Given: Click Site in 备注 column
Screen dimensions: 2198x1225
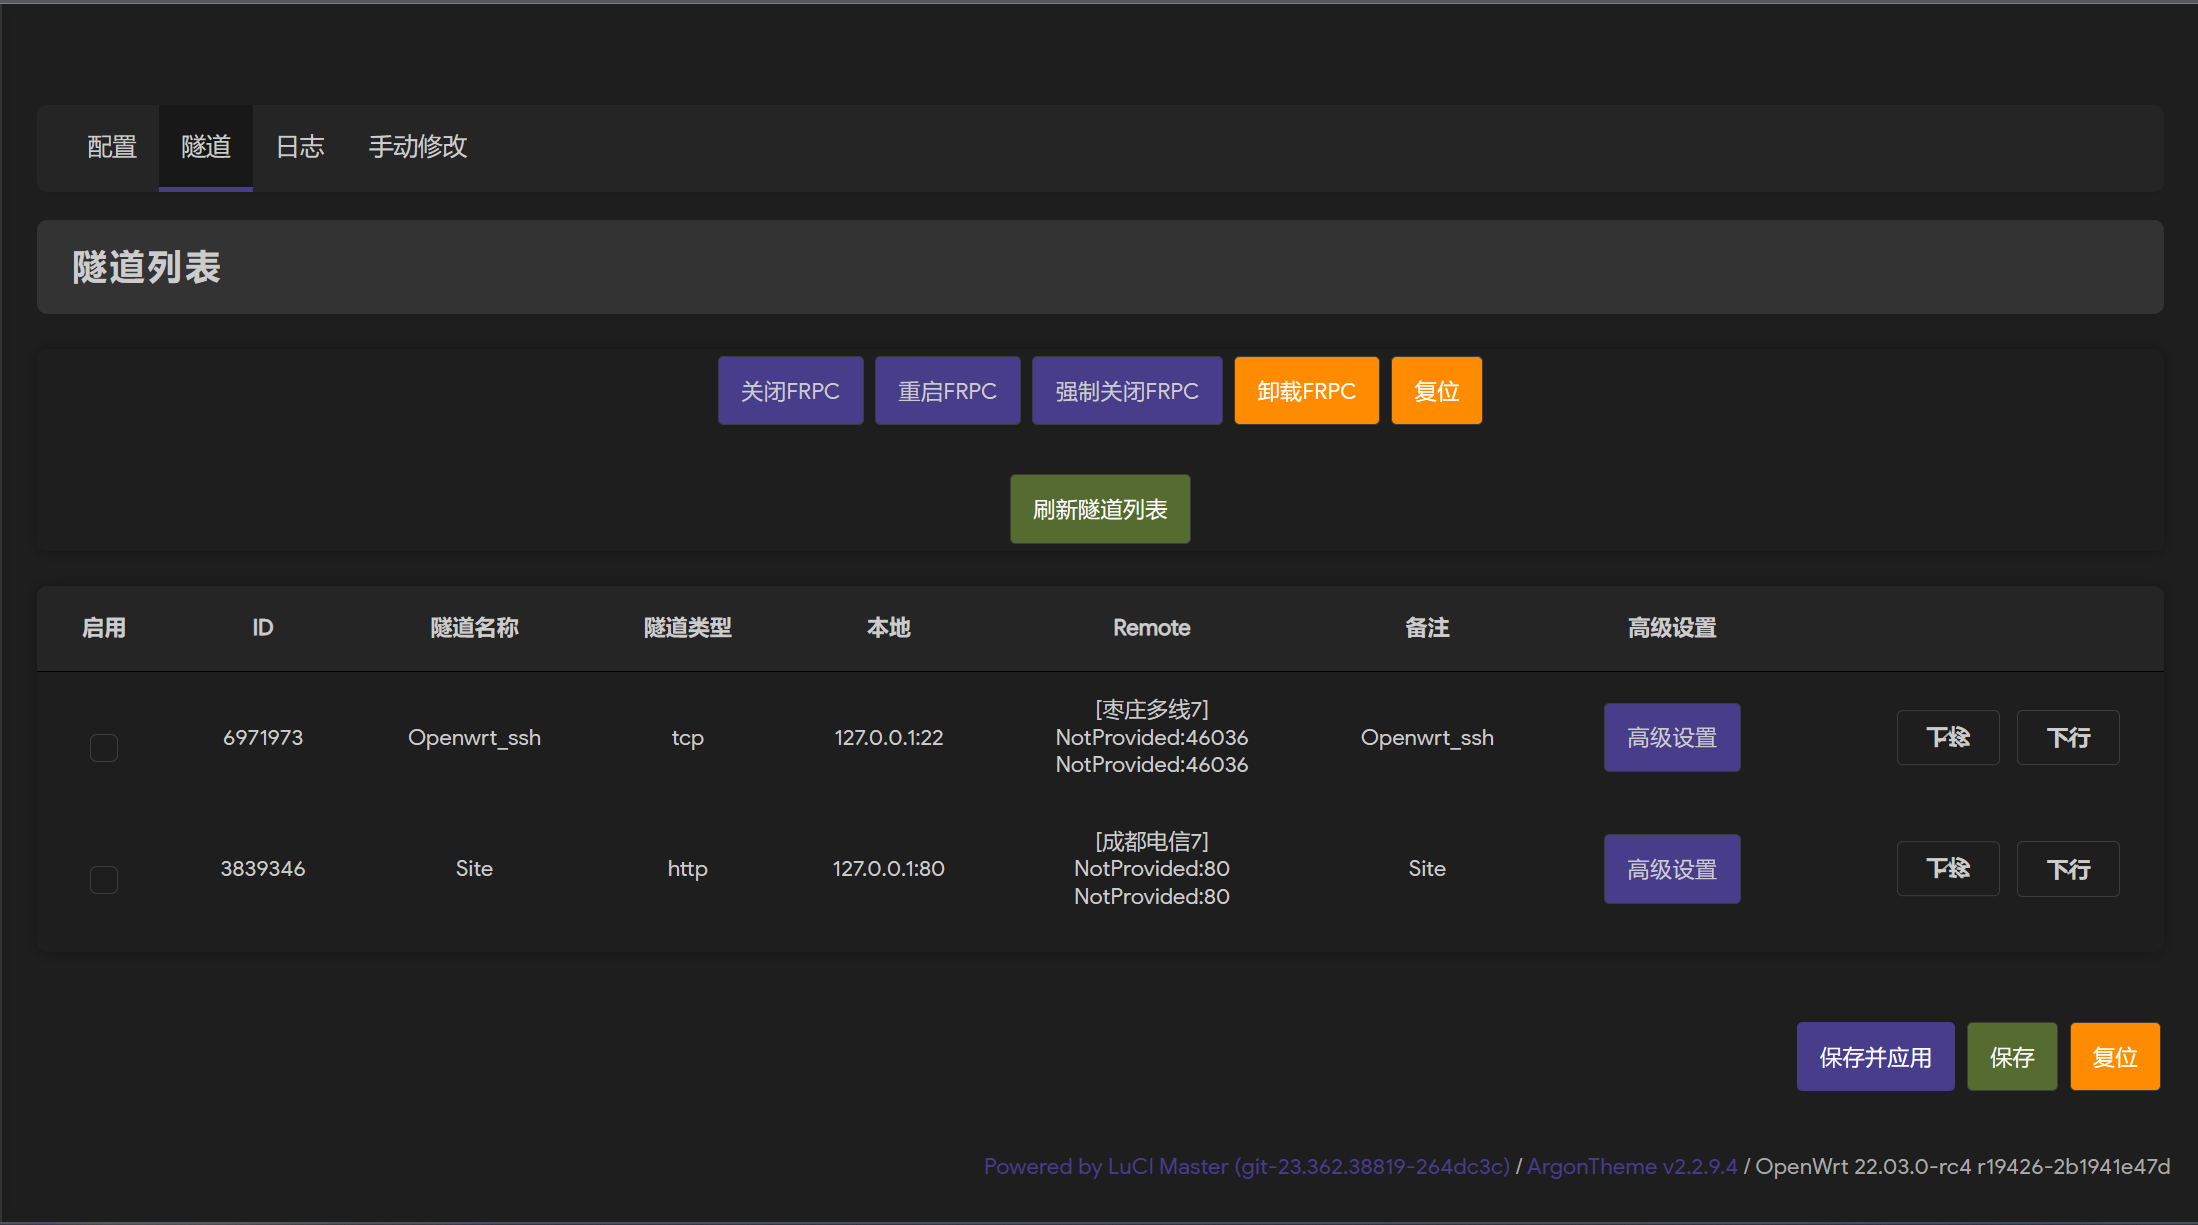Looking at the screenshot, I should click(1427, 869).
